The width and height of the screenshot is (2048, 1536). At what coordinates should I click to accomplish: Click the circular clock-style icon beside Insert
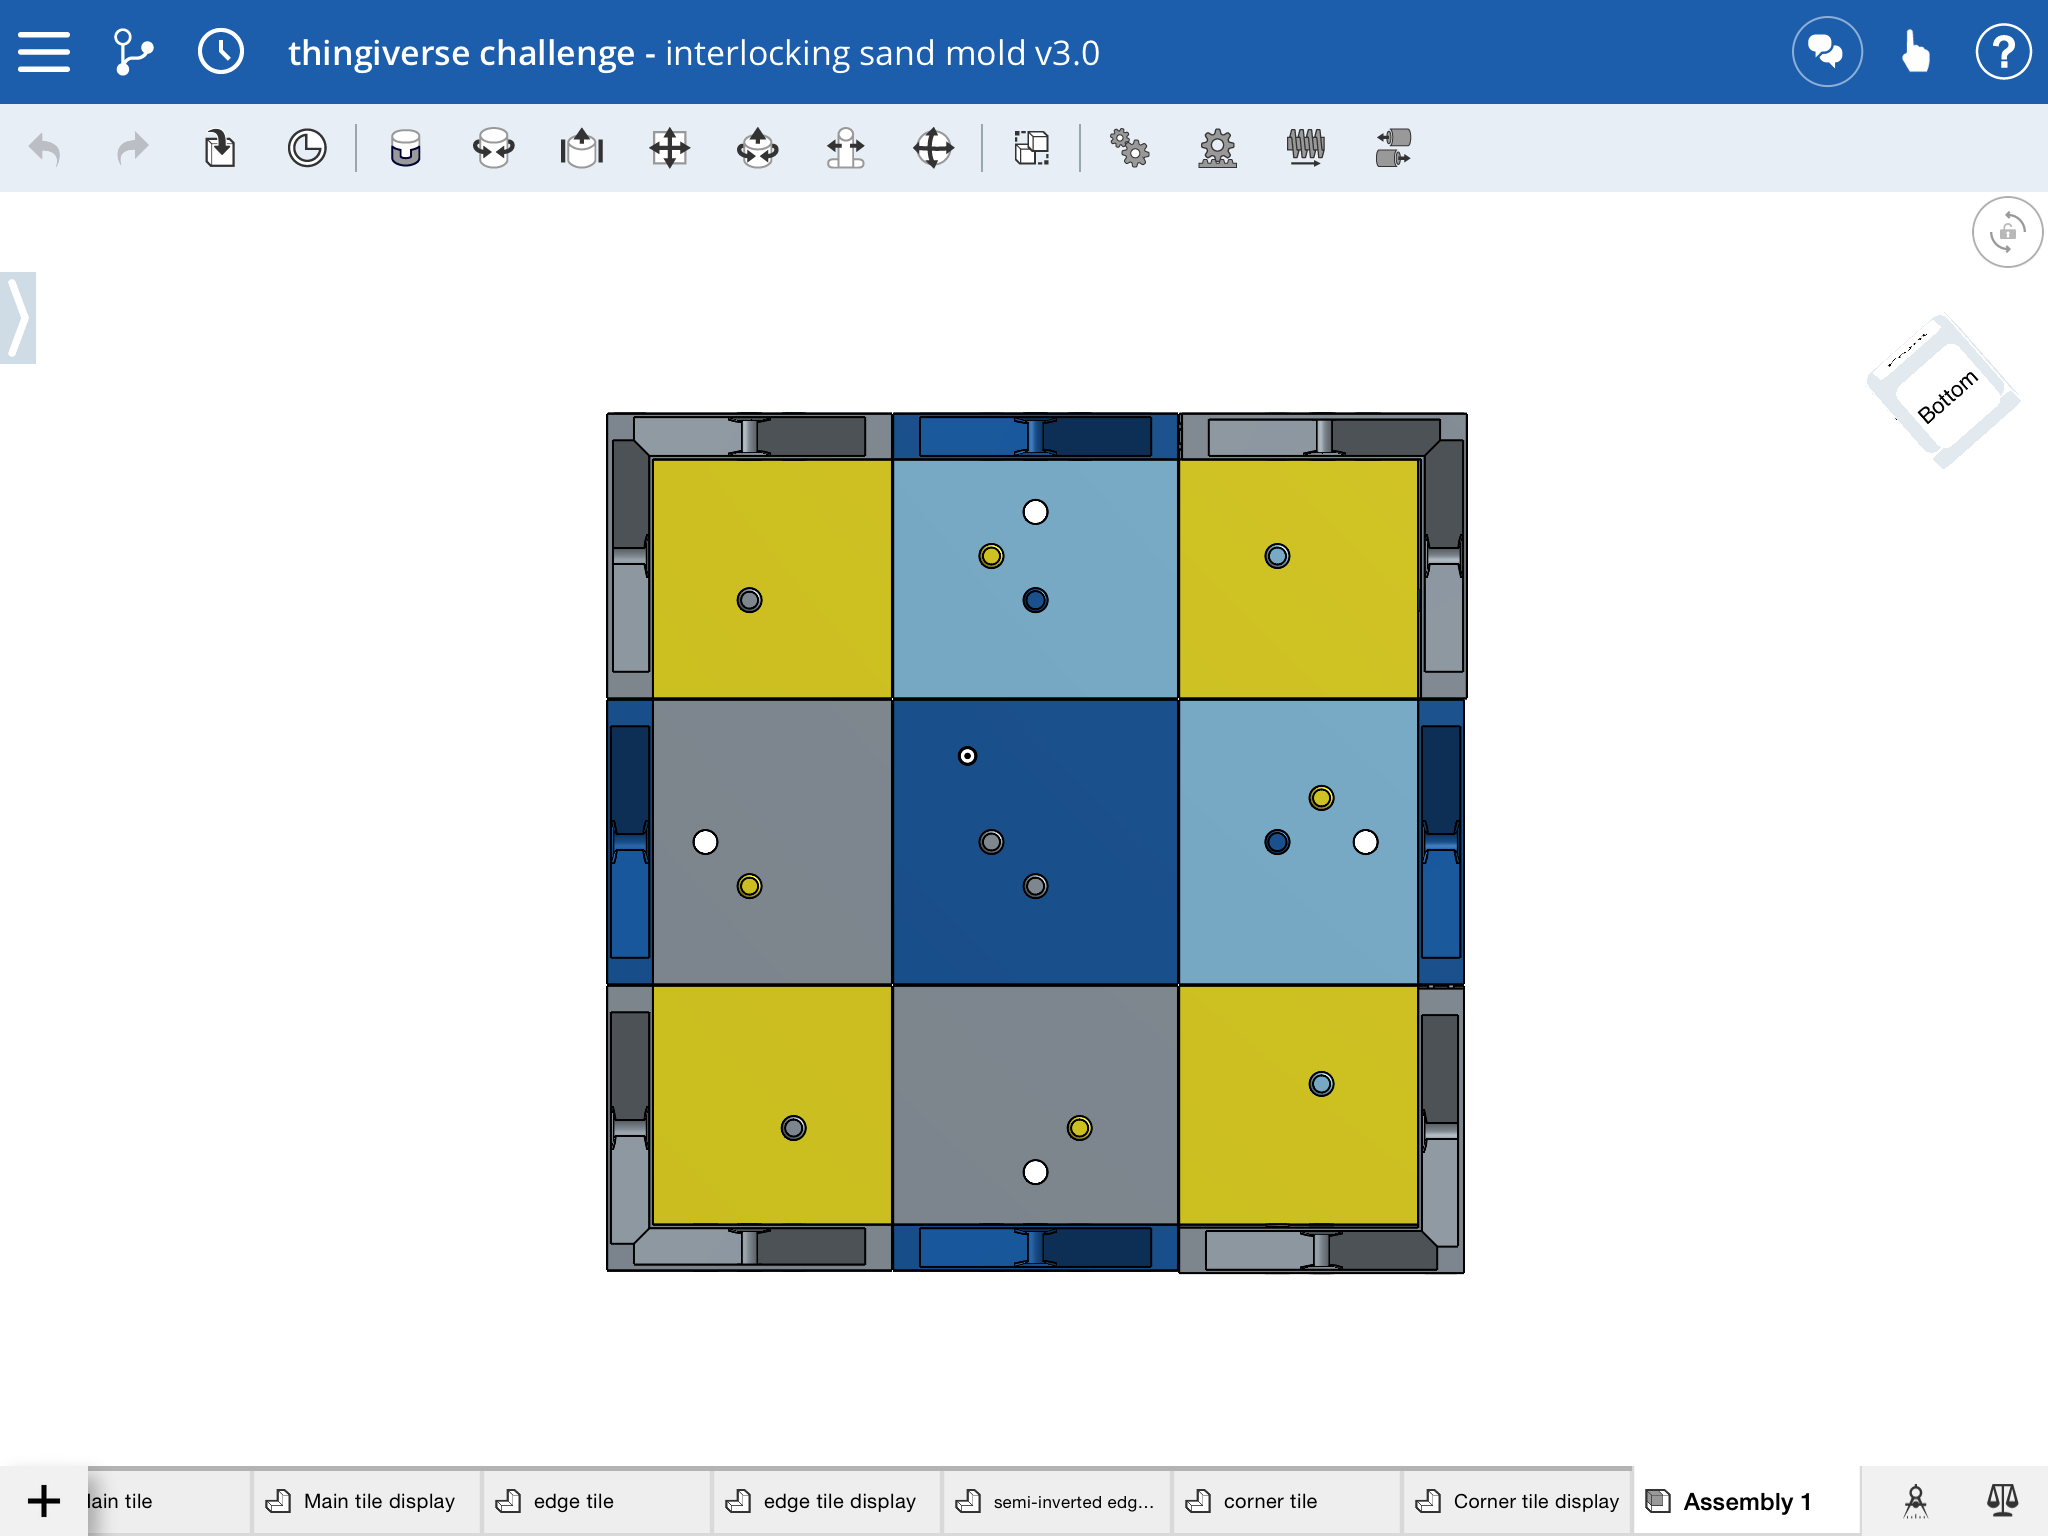point(307,149)
